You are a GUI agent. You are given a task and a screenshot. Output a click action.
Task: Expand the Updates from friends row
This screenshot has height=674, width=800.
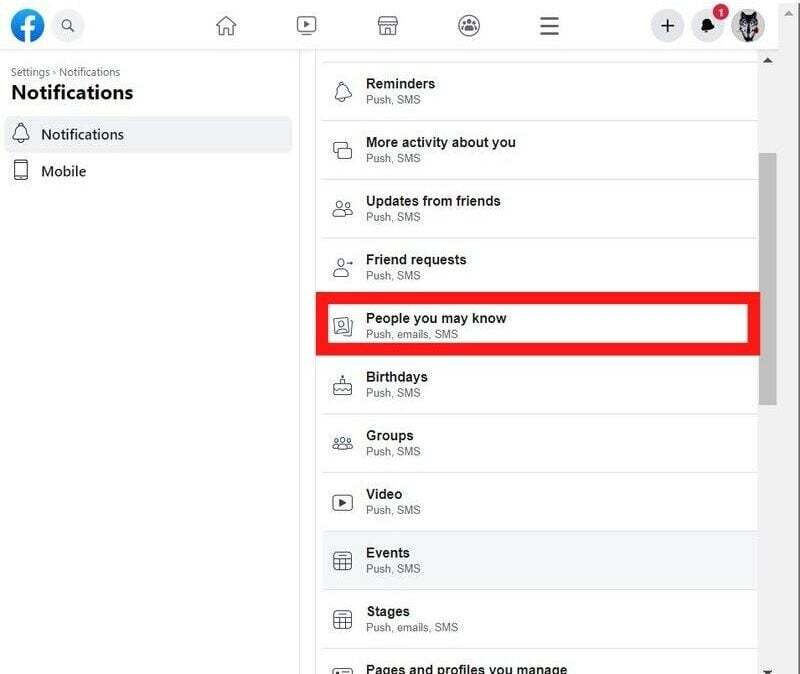tap(540, 209)
